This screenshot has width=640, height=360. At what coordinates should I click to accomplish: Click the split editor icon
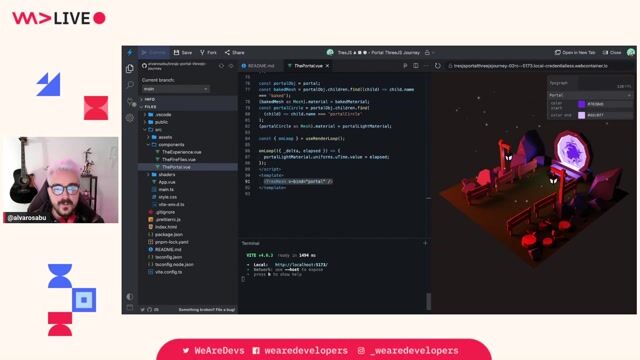pyautogui.click(x=416, y=65)
